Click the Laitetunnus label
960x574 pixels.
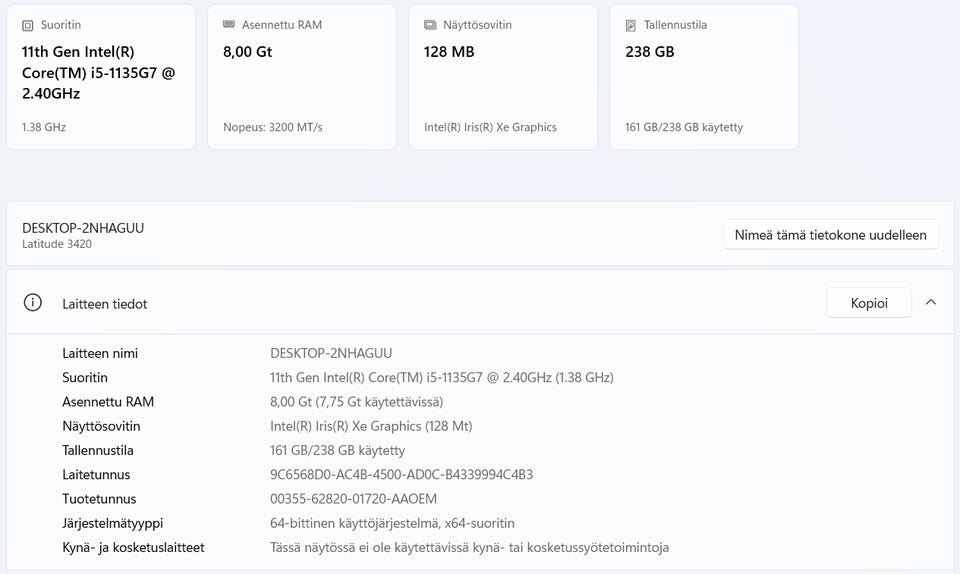pos(96,475)
